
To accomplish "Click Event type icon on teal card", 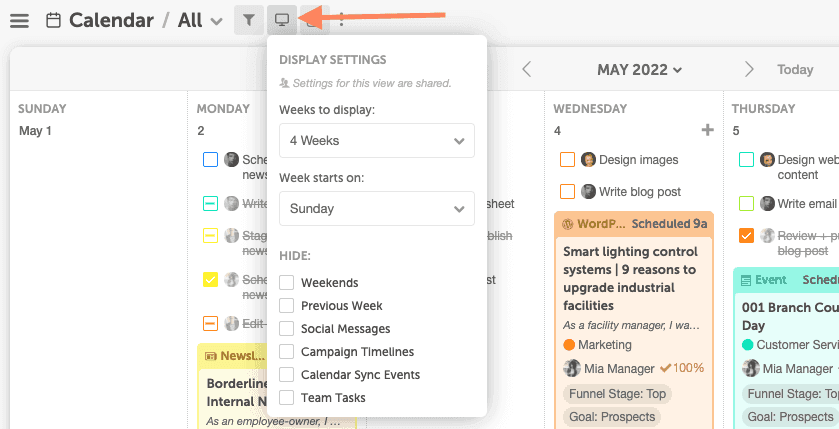I will [x=746, y=280].
